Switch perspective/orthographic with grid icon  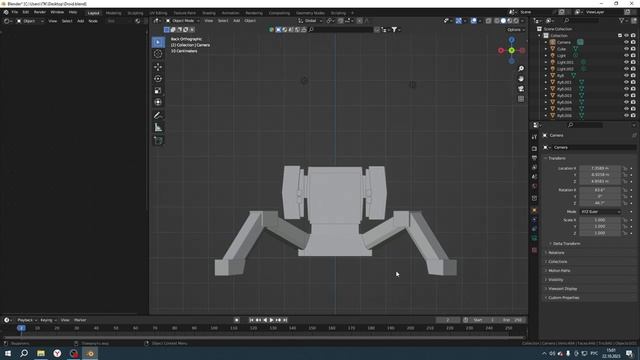click(x=521, y=99)
